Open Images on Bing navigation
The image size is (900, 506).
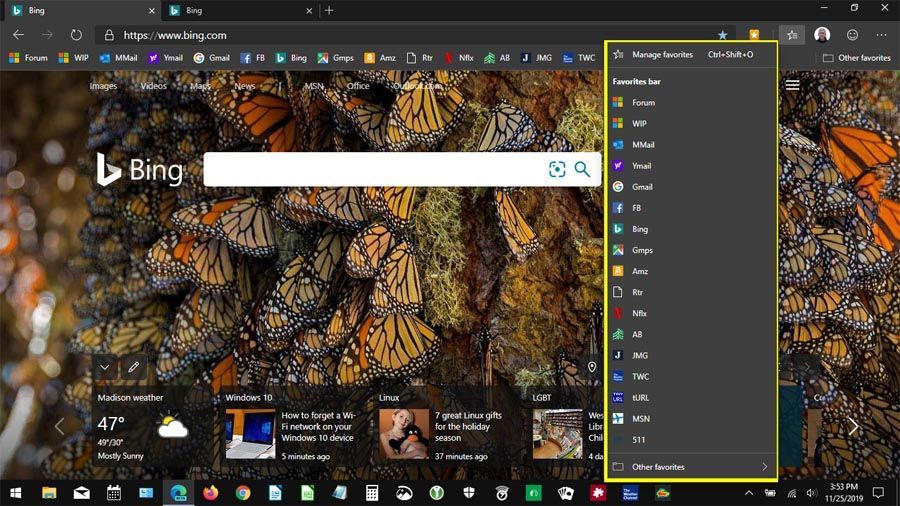pyautogui.click(x=103, y=86)
